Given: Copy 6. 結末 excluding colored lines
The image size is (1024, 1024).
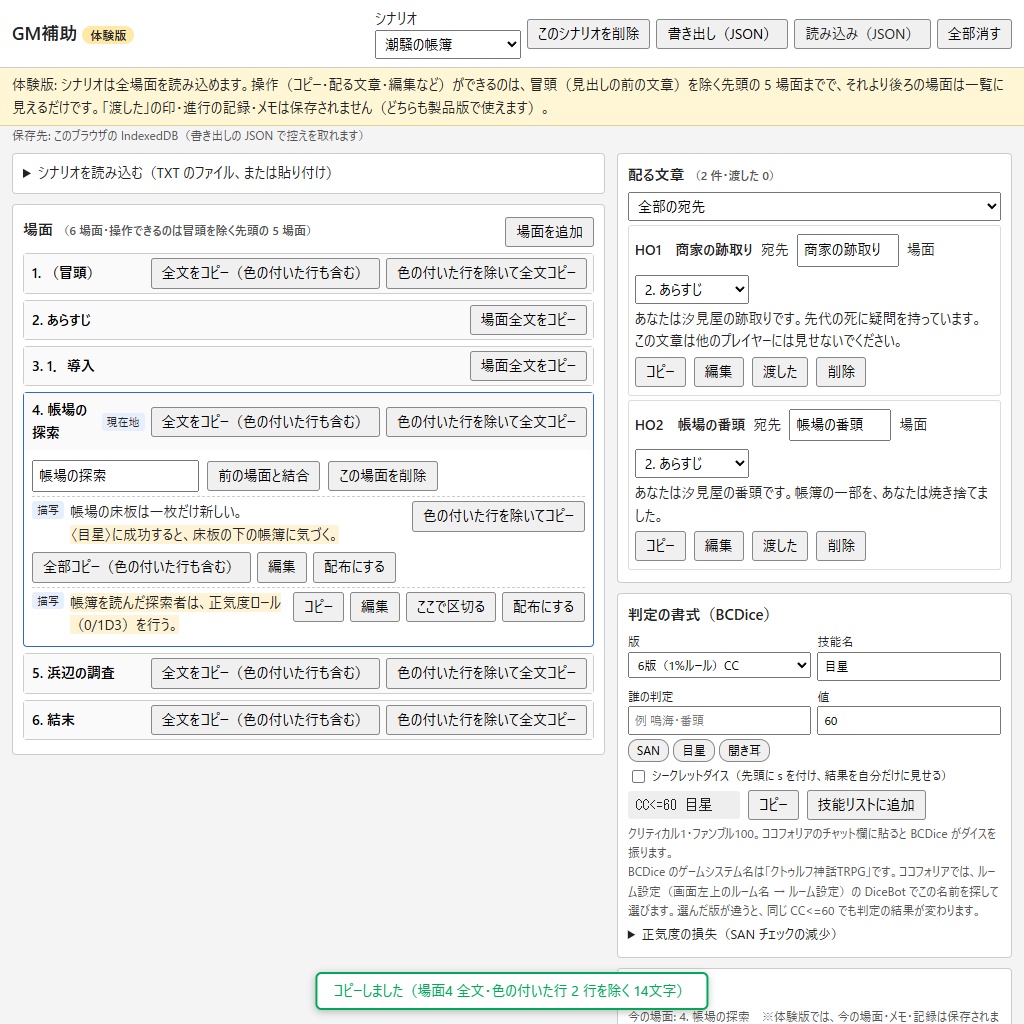Looking at the screenshot, I should click(487, 720).
